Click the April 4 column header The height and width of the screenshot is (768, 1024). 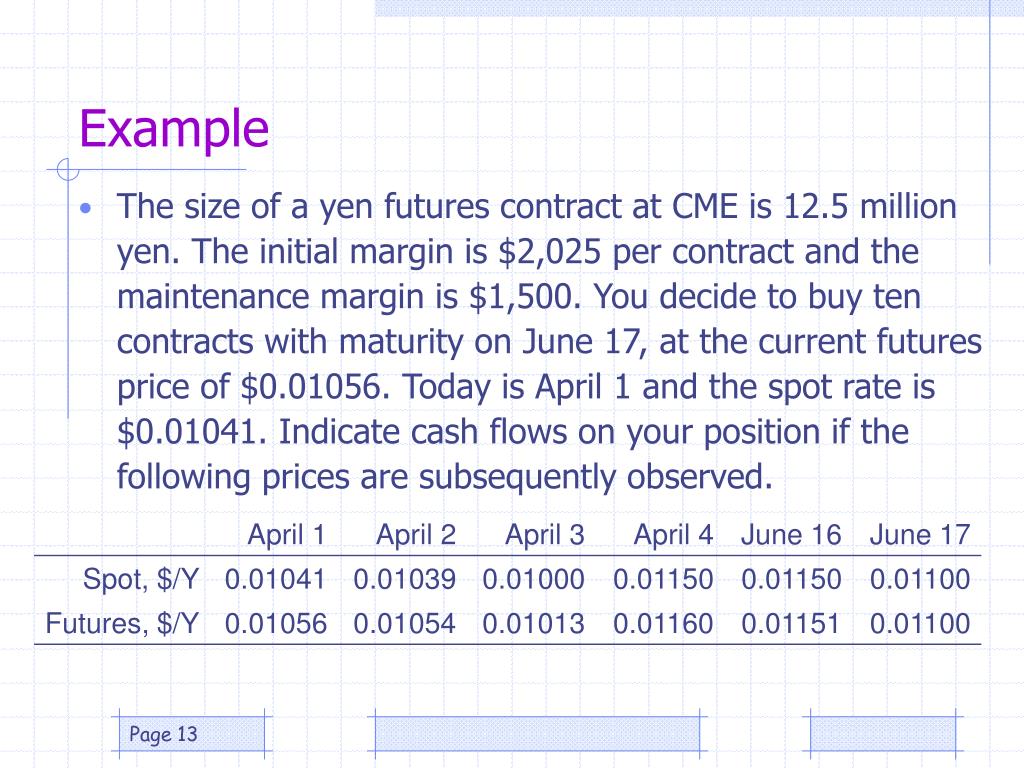[673, 536]
